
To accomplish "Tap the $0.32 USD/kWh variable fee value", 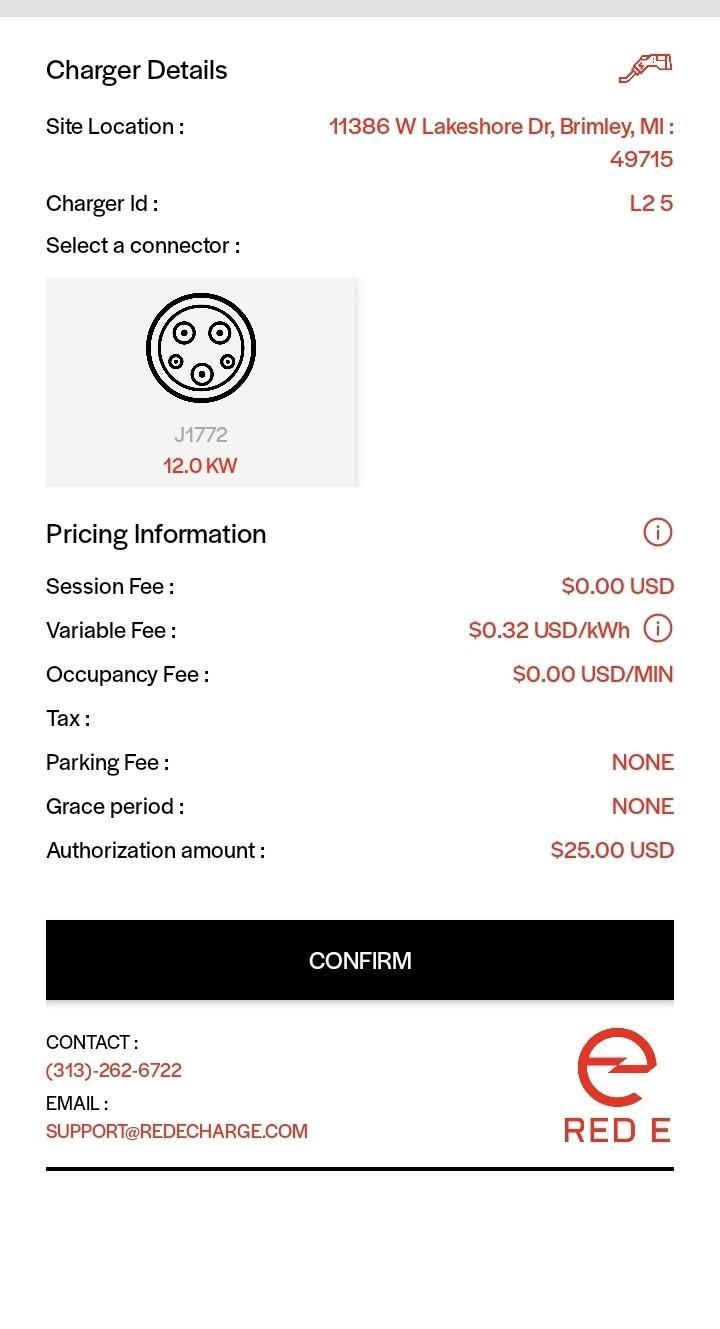I will pyautogui.click(x=549, y=630).
